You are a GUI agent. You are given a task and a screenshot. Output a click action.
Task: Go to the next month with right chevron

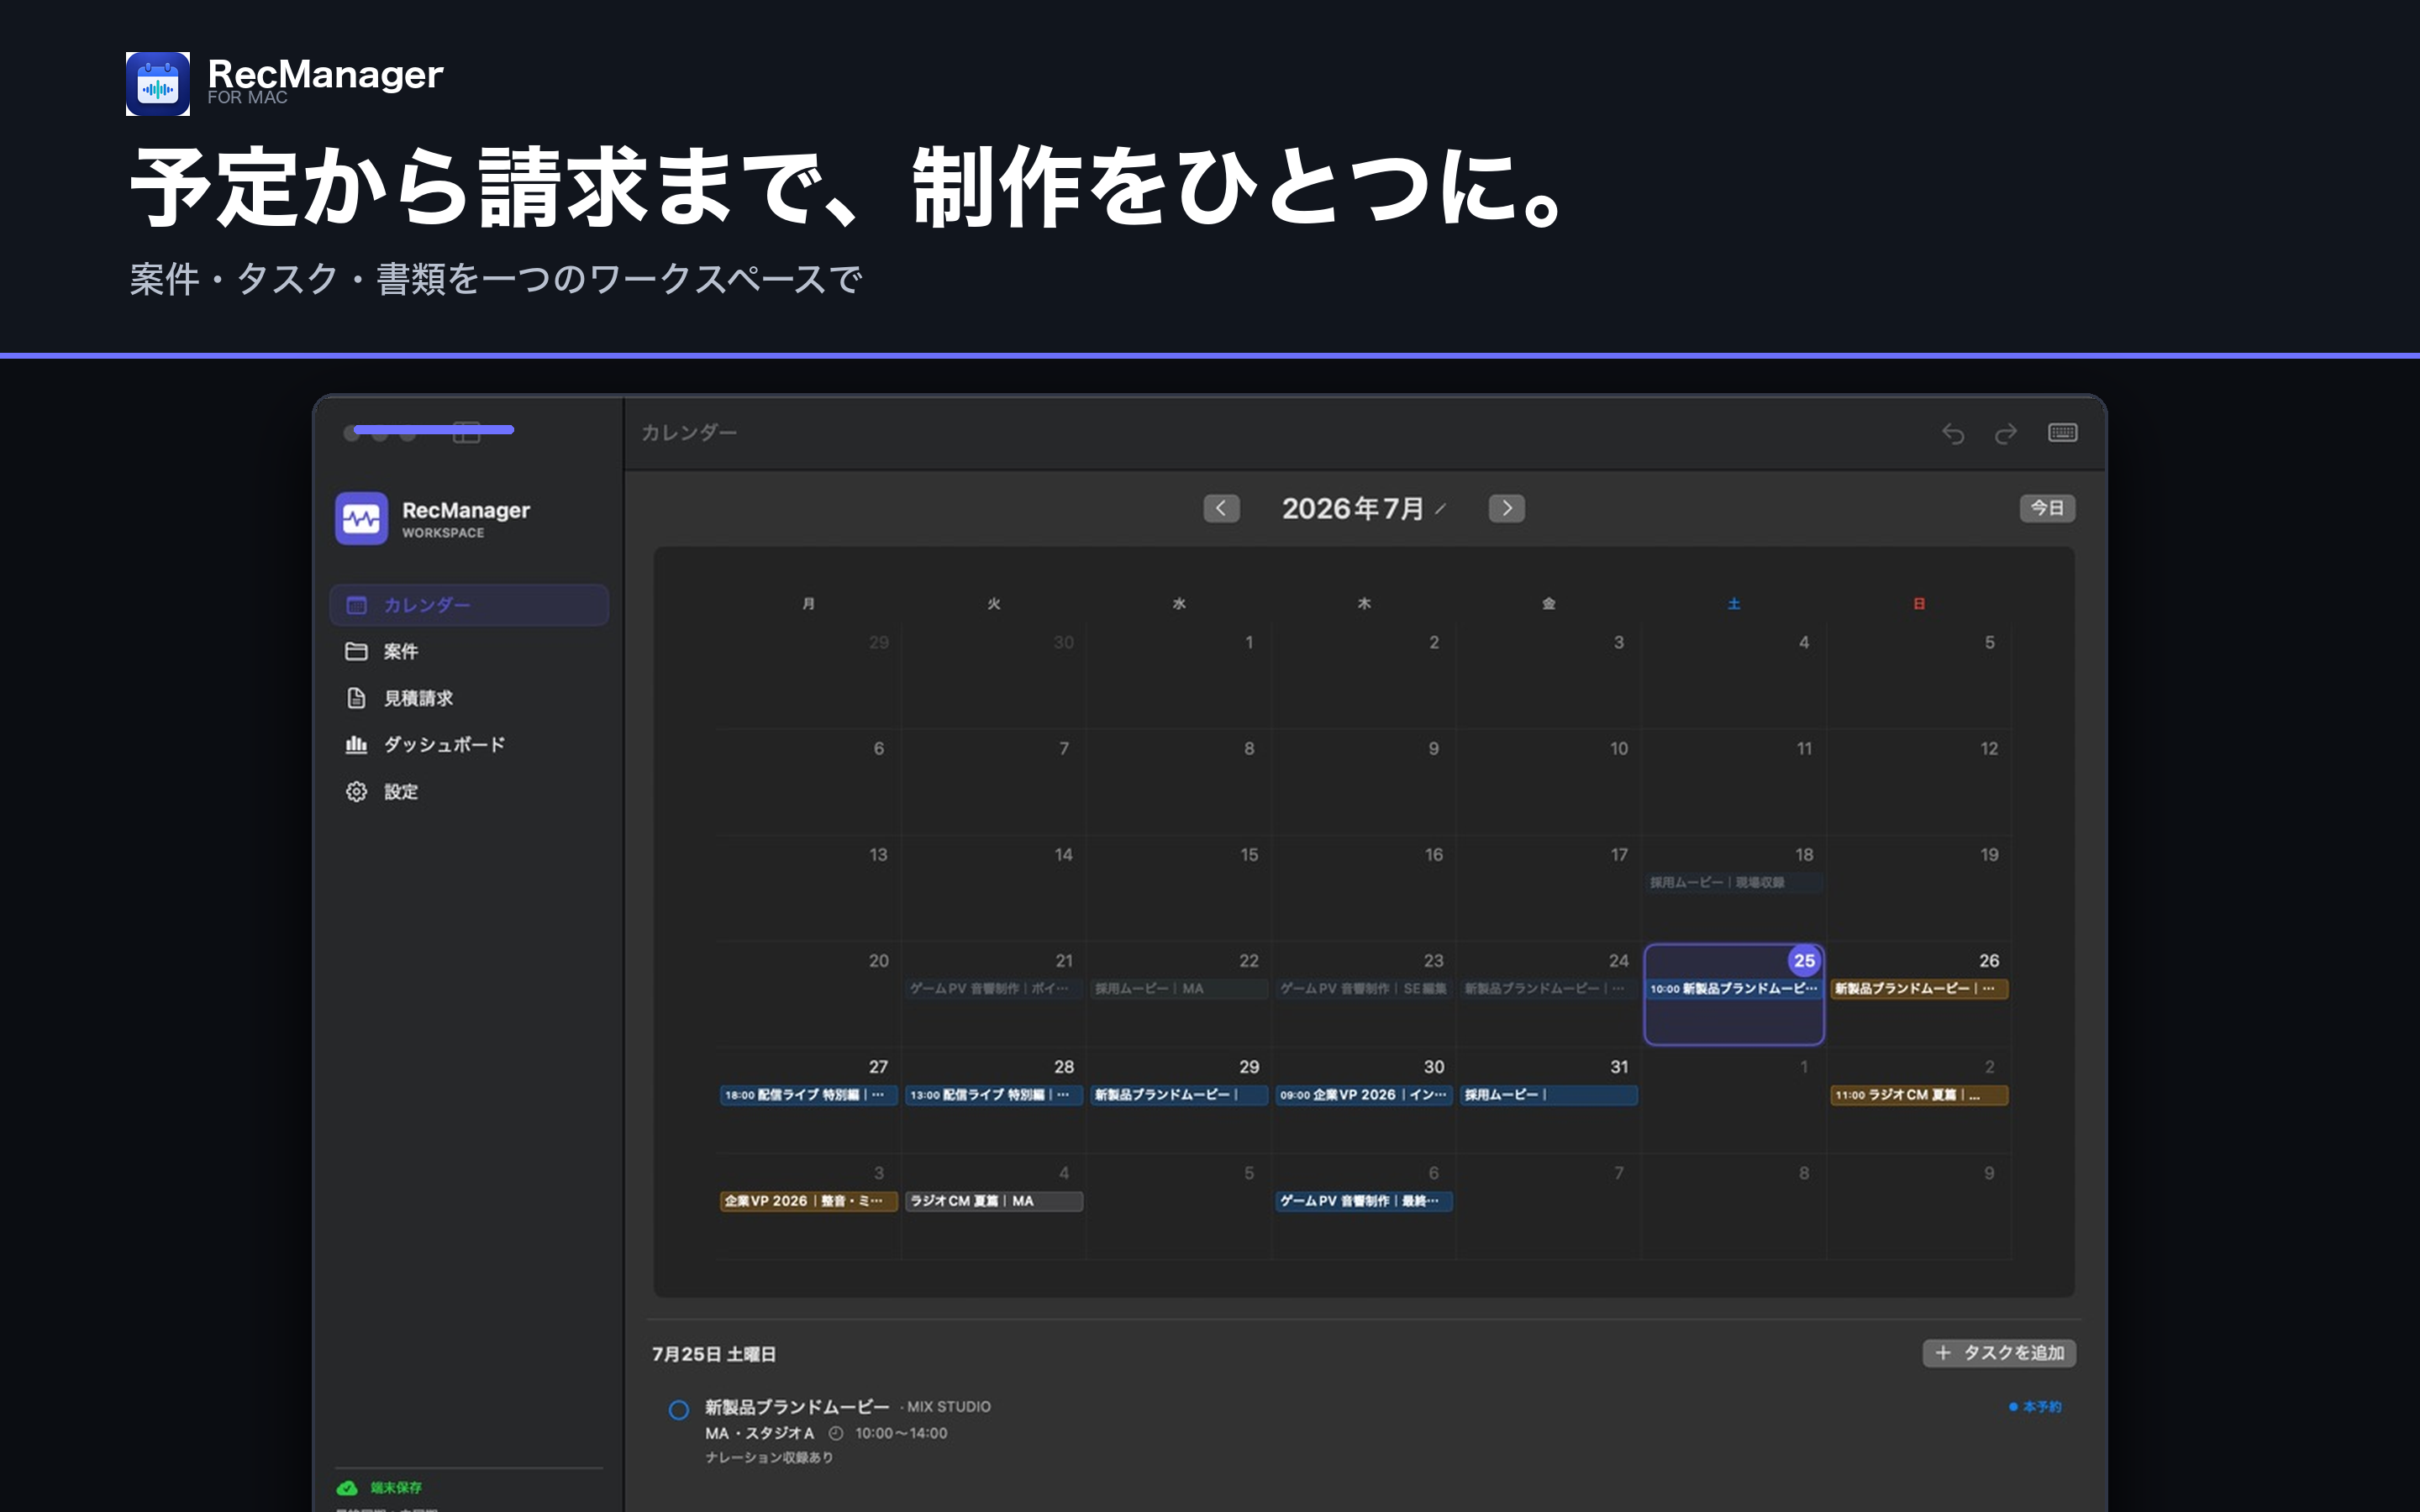1506,508
